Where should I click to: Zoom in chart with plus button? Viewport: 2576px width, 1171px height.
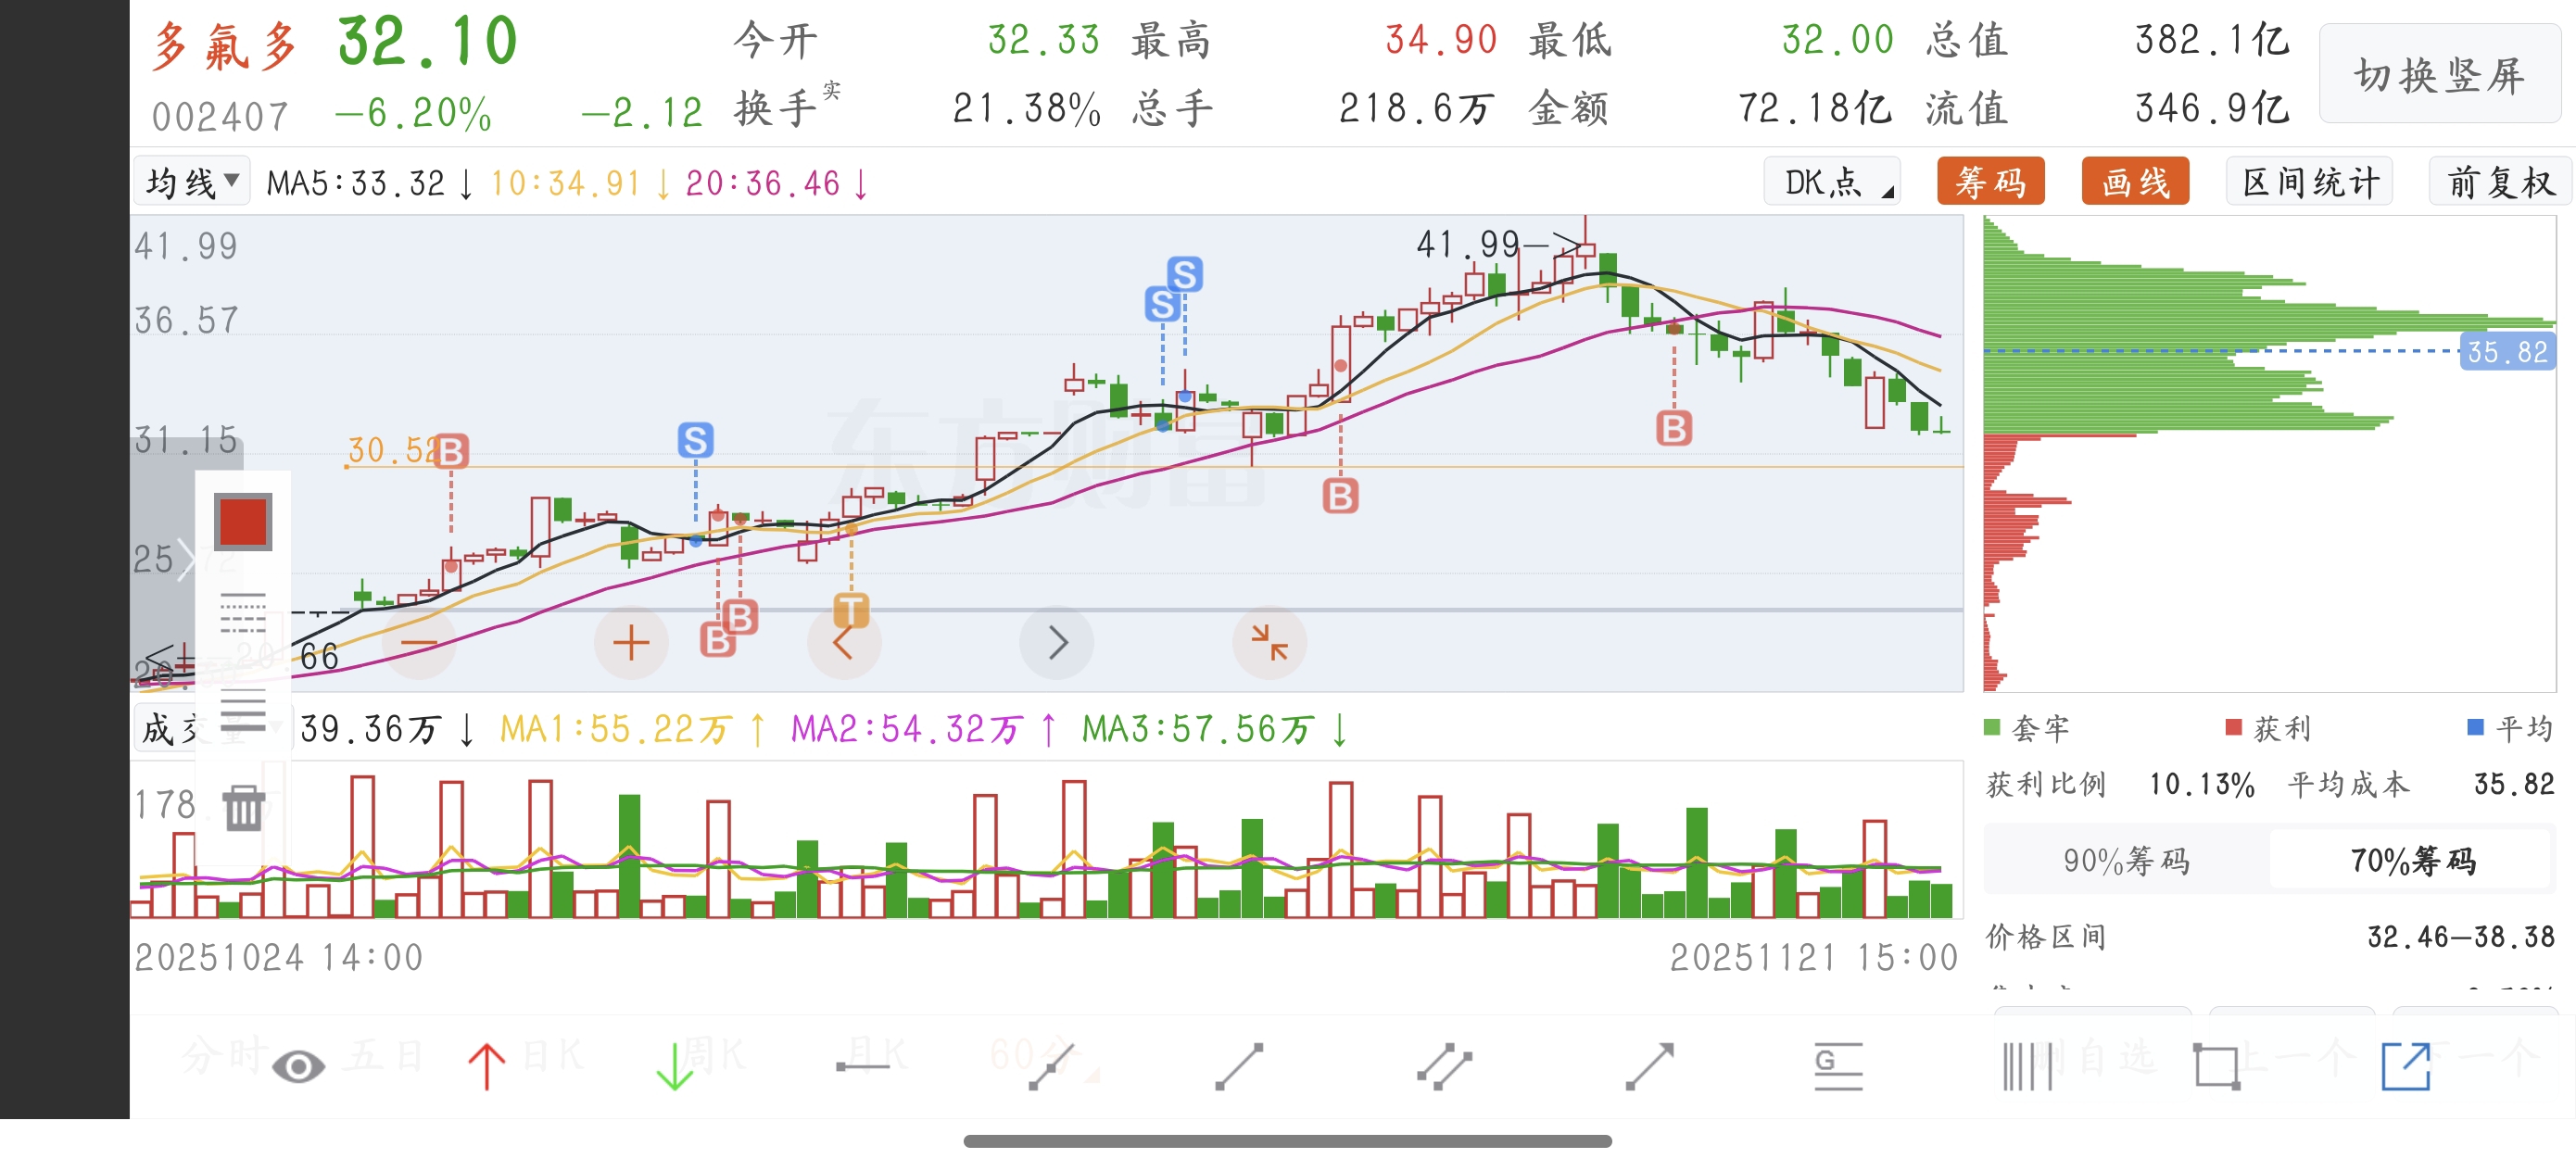631,642
